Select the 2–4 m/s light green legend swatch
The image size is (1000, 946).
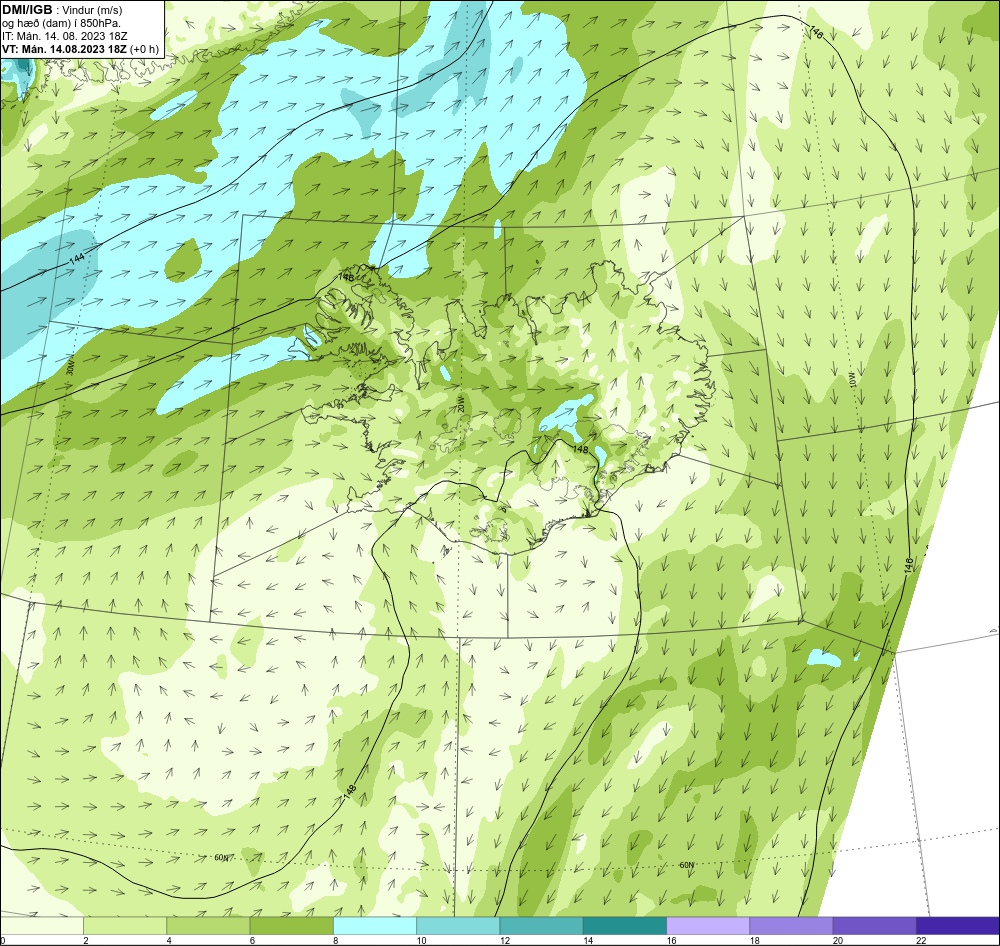click(x=125, y=926)
